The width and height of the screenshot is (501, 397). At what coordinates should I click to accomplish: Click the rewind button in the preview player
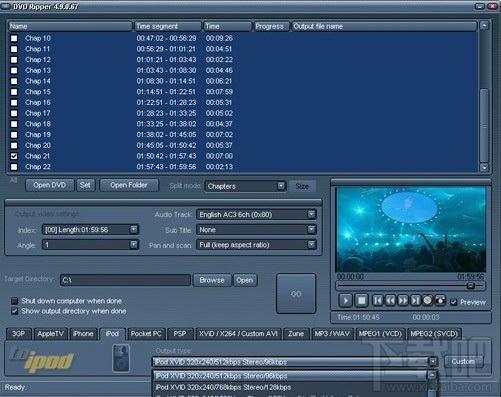390,300
